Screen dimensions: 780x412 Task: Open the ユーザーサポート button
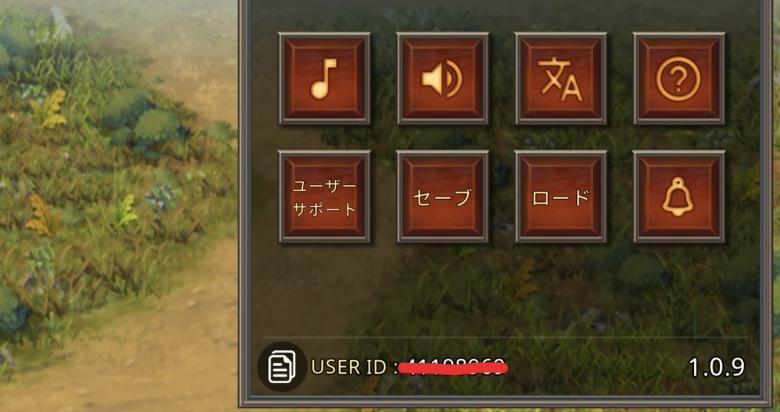(x=324, y=197)
